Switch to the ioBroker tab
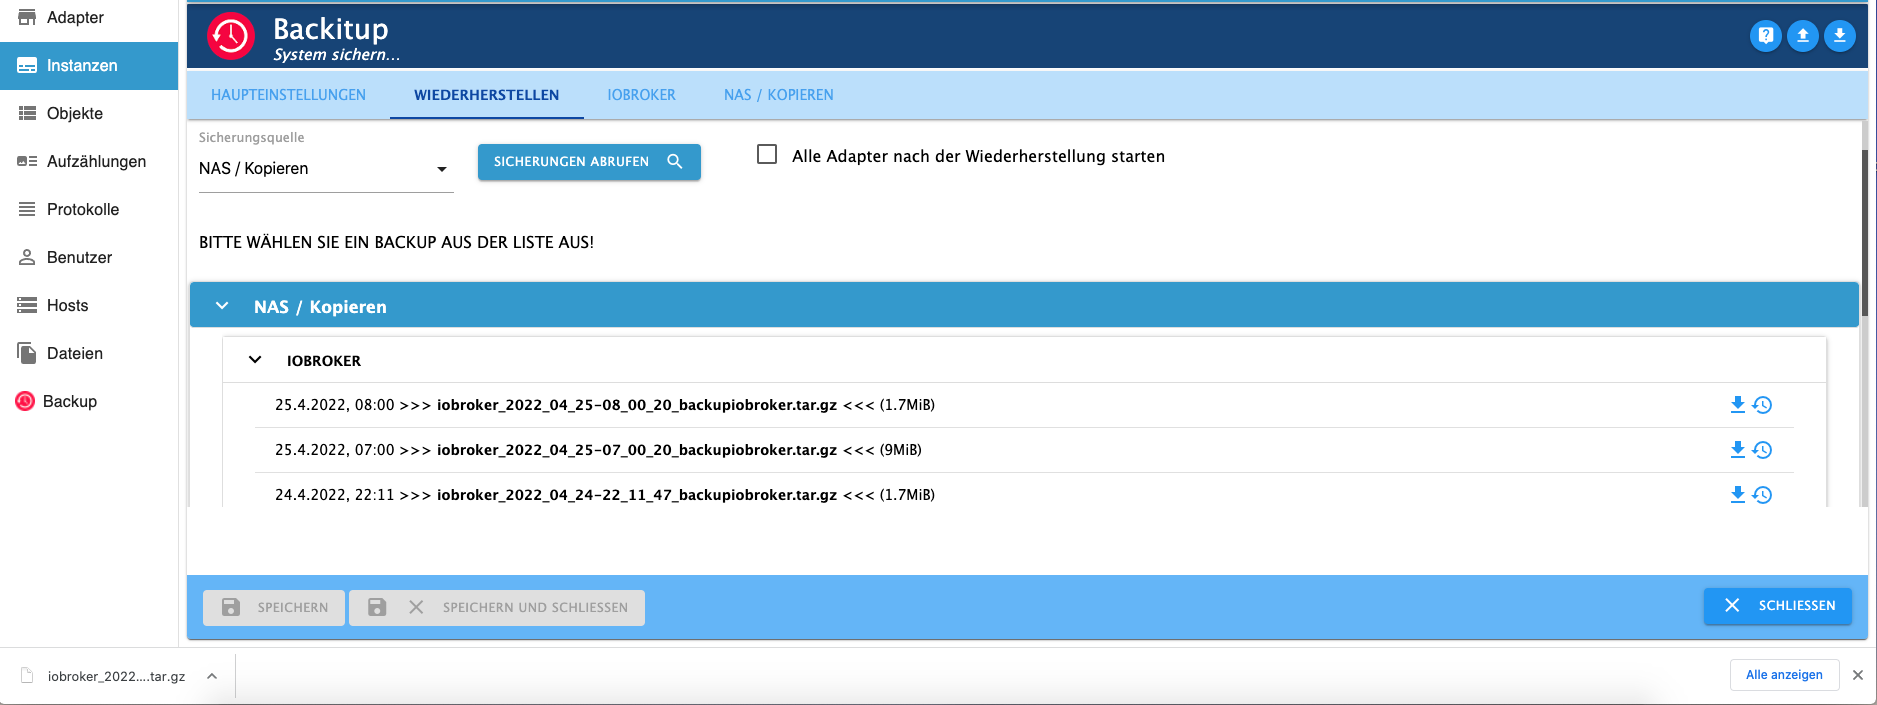The image size is (1877, 705). pyautogui.click(x=642, y=95)
